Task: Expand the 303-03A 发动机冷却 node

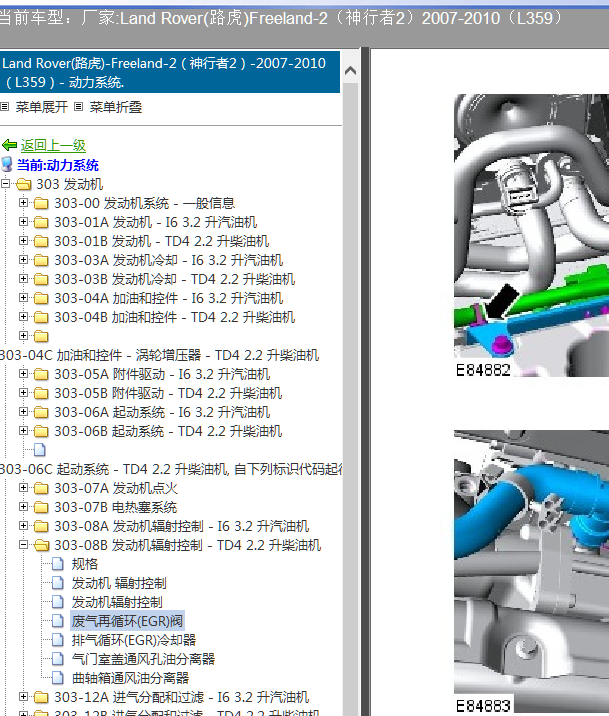Action: pyautogui.click(x=23, y=259)
